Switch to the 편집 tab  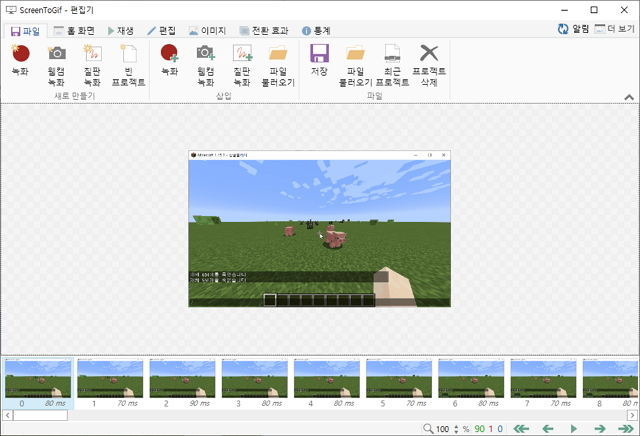pyautogui.click(x=162, y=31)
